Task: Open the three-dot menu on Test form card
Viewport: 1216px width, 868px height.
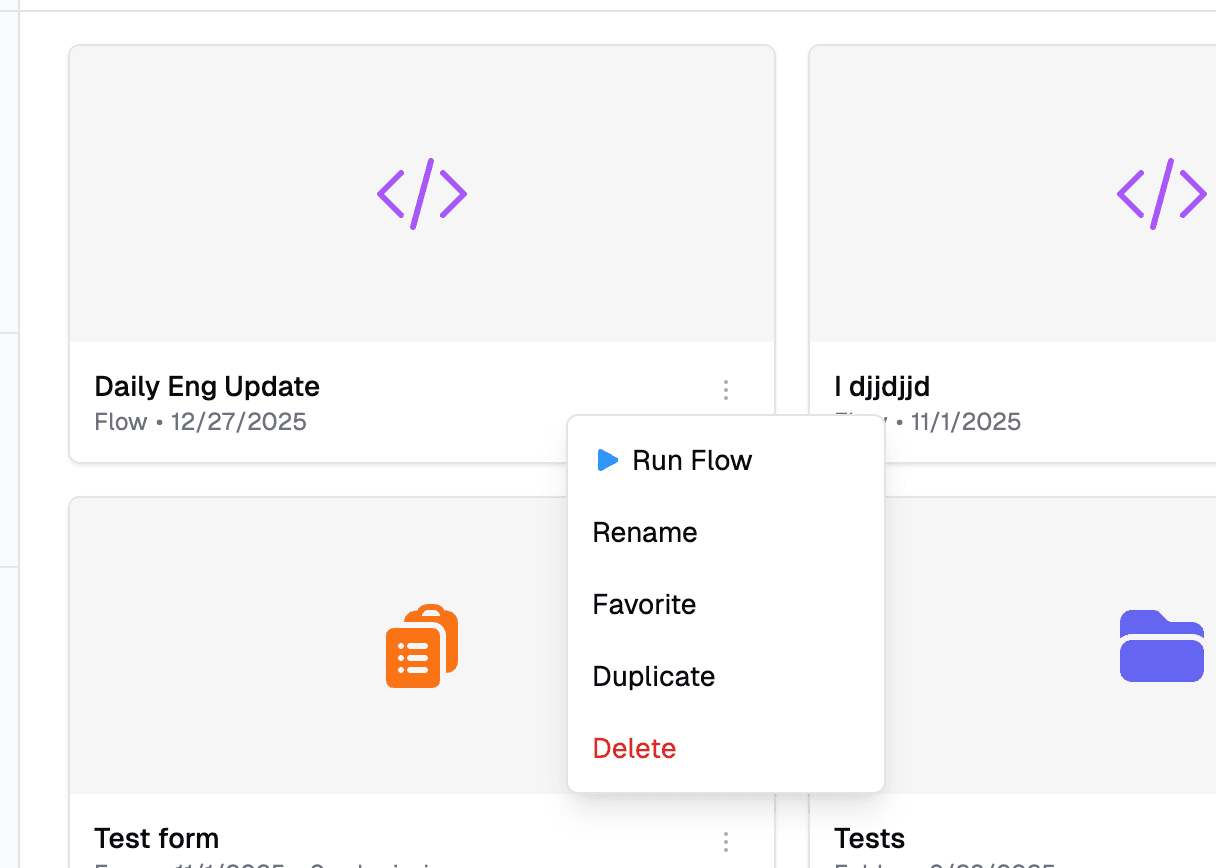Action: click(x=725, y=842)
